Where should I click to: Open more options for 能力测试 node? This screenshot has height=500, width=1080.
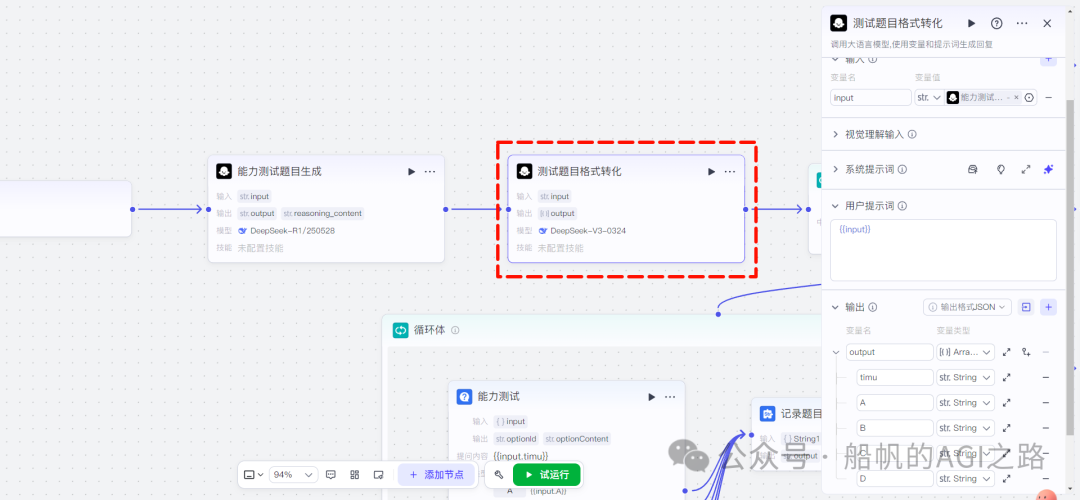[670, 397]
